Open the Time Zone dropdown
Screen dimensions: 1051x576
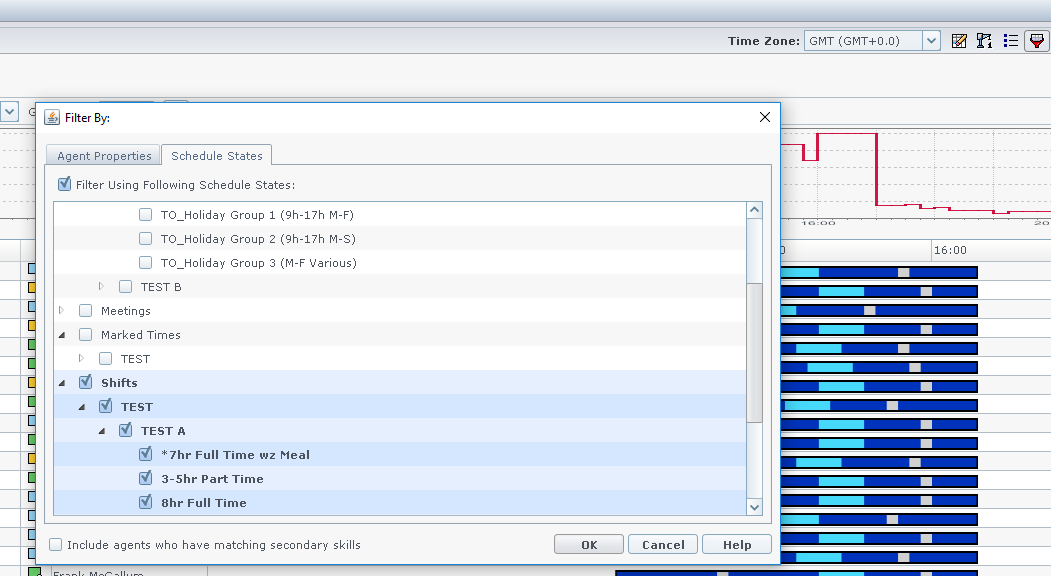pyautogui.click(x=931, y=41)
